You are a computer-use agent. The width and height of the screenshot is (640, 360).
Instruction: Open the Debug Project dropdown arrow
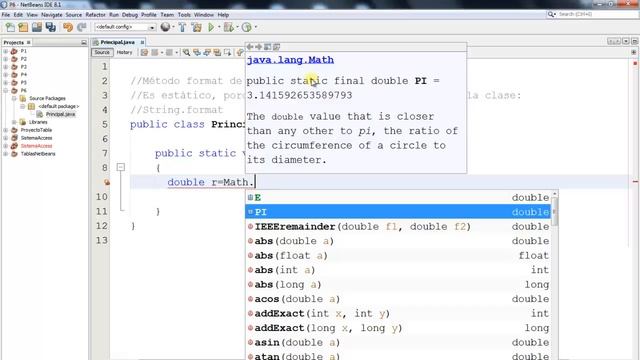tap(237, 27)
